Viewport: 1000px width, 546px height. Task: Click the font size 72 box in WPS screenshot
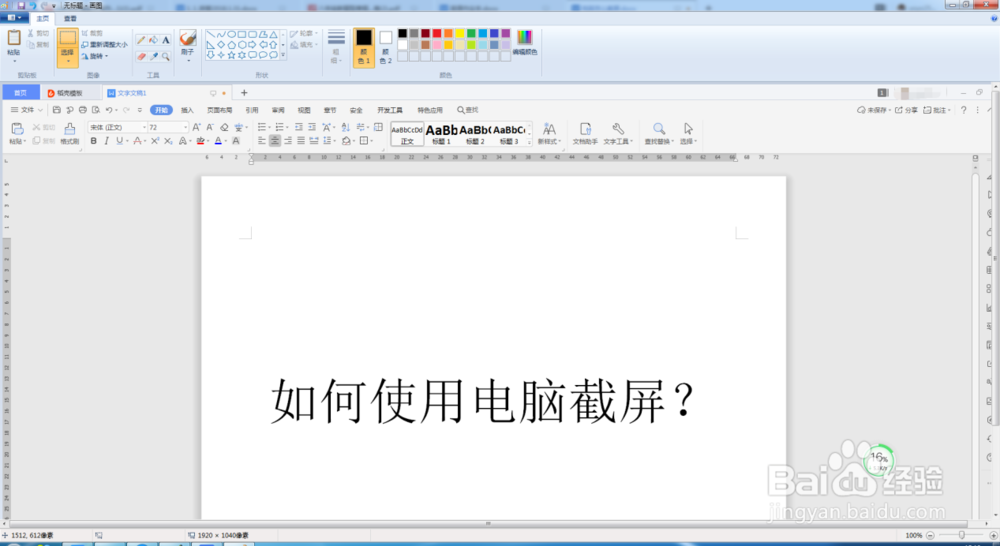[168, 127]
